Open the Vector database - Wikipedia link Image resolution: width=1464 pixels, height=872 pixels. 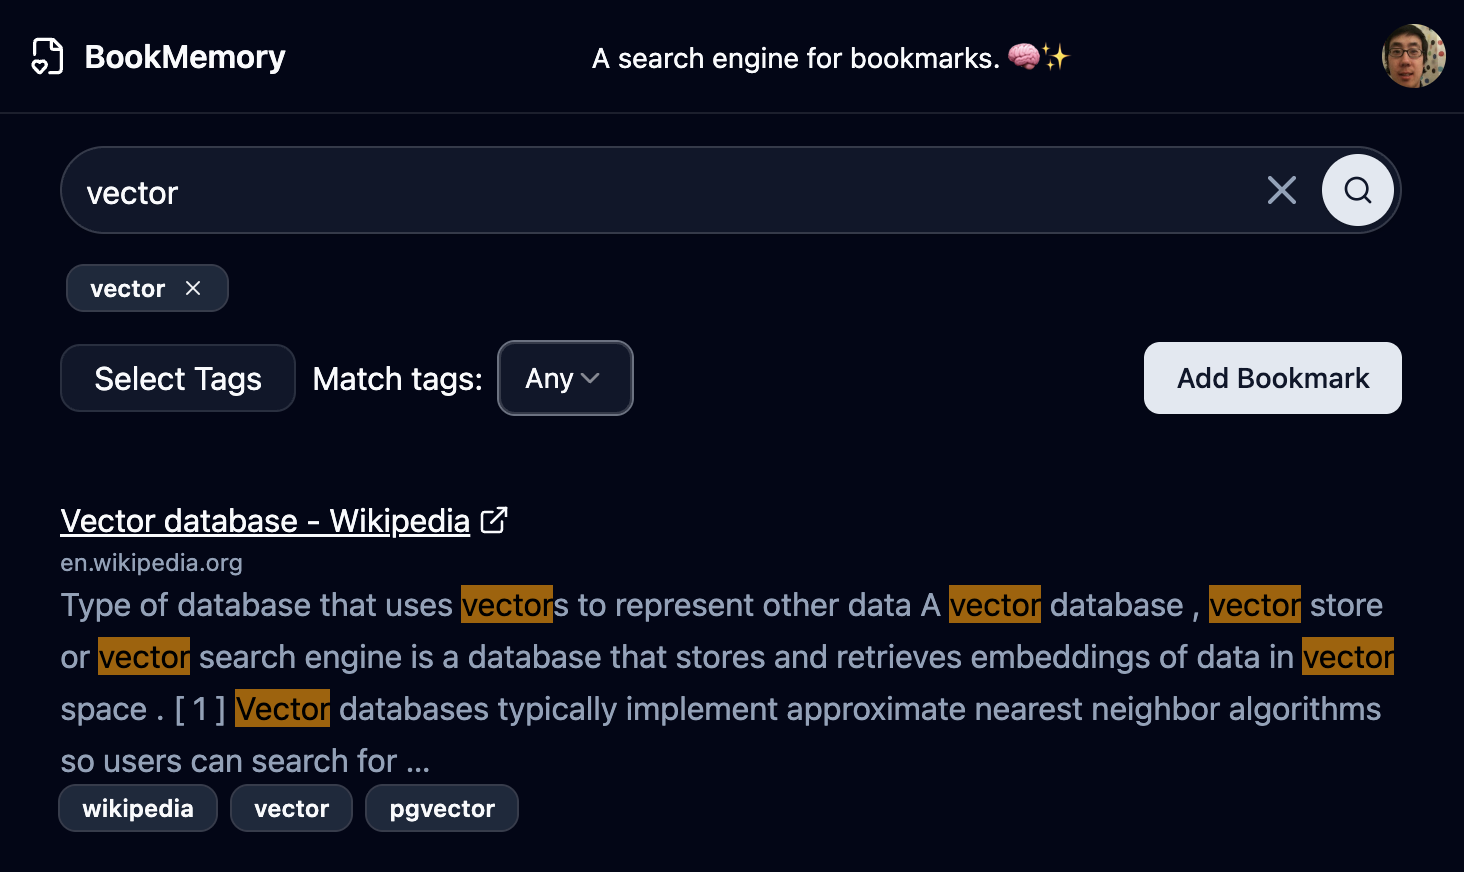pos(264,520)
